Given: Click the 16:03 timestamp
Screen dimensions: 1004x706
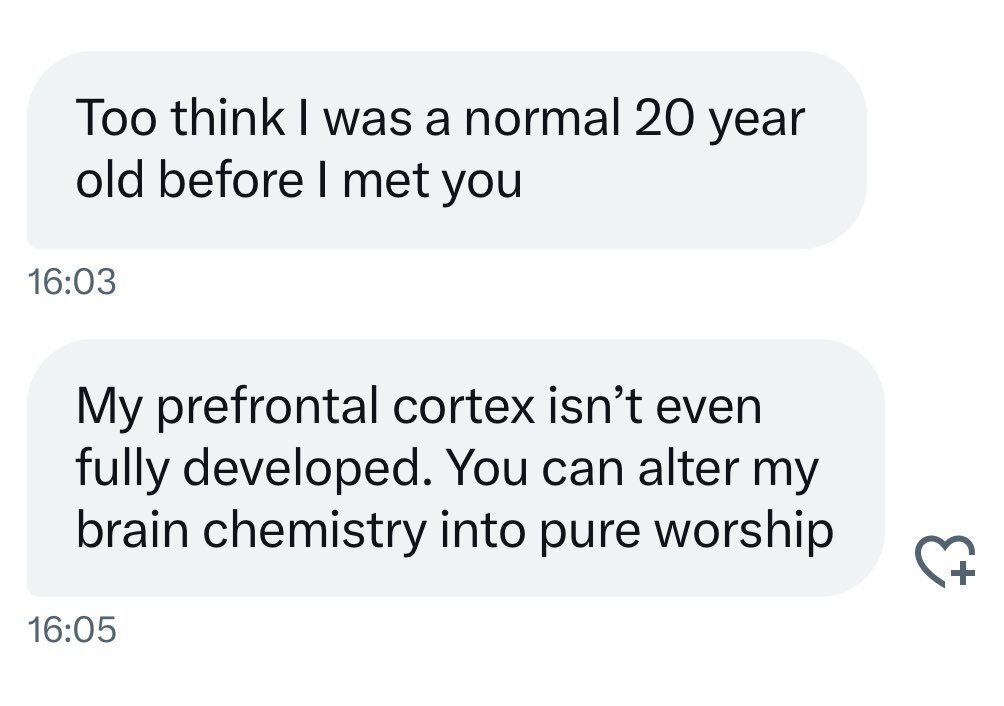Looking at the screenshot, I should [72, 283].
